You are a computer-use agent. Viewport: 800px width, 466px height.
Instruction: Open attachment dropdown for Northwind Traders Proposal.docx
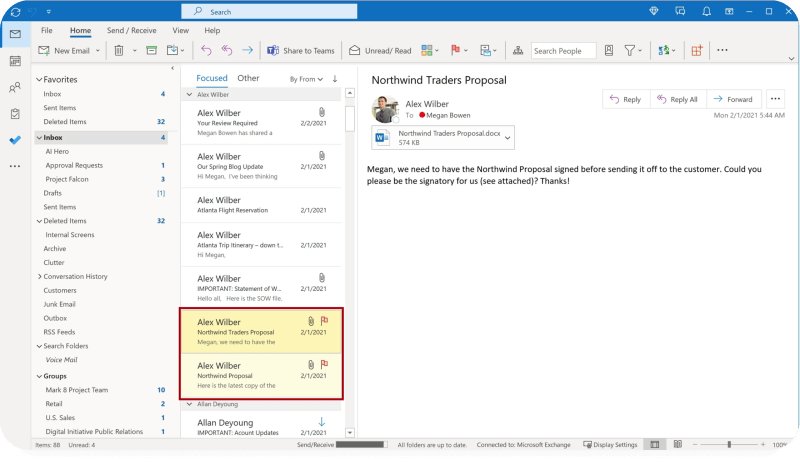508,138
